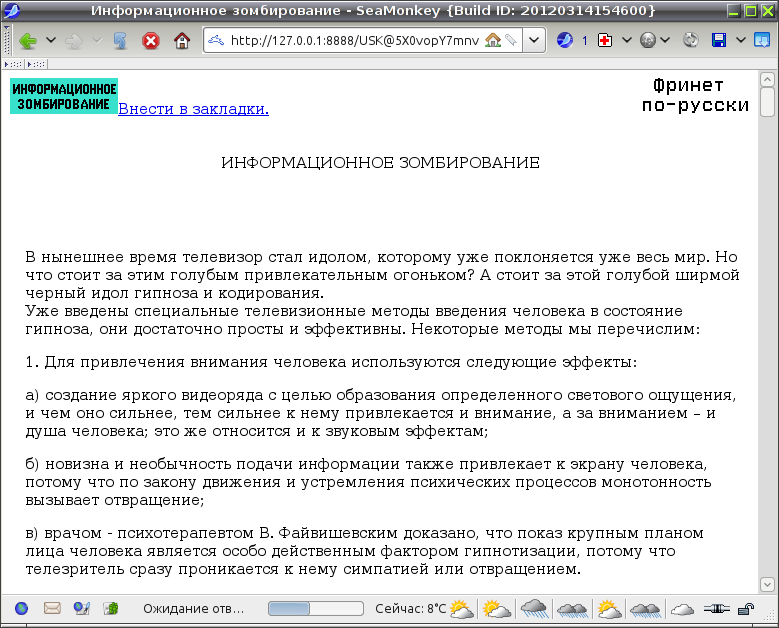The width and height of the screenshot is (779, 628).
Task: Open Composer icon in status bar
Action: pyautogui.click(x=82, y=608)
